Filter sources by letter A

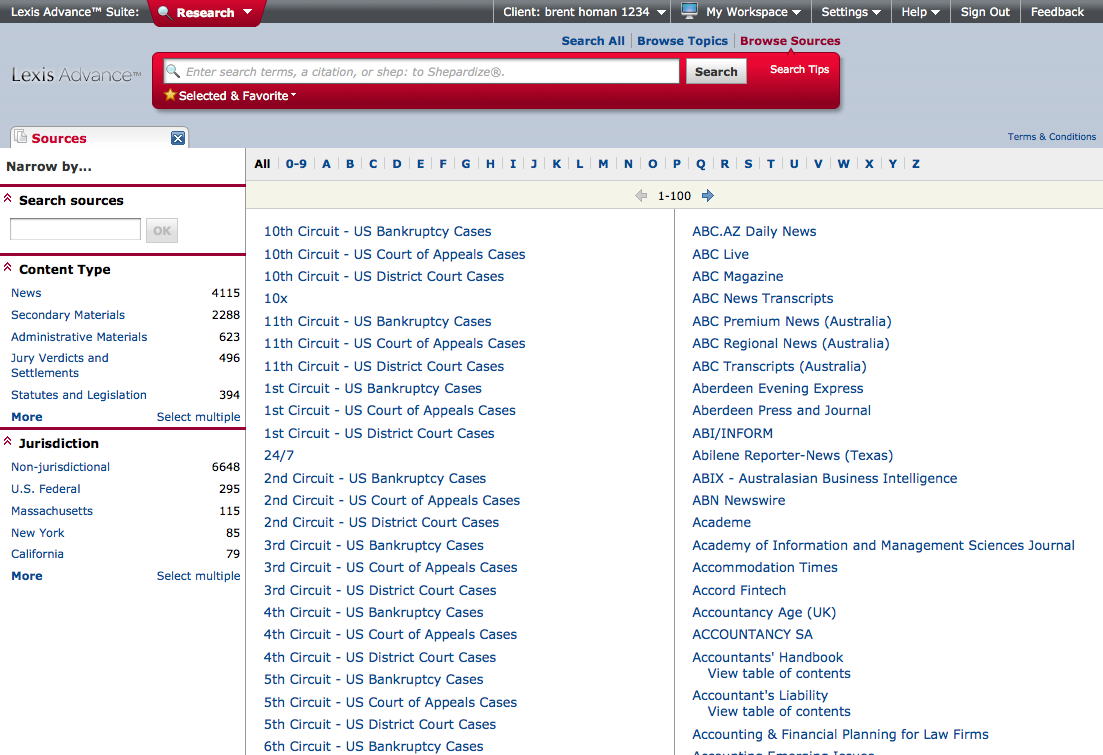pos(326,164)
